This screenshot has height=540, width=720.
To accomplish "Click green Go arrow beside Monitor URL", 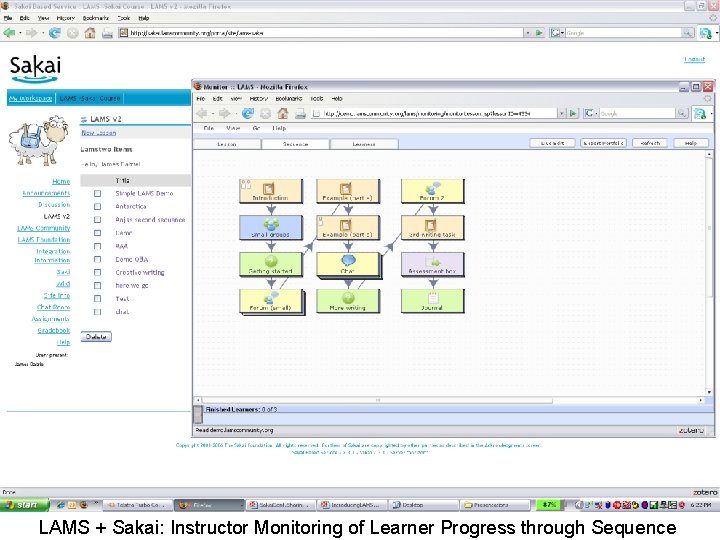I will [573, 113].
